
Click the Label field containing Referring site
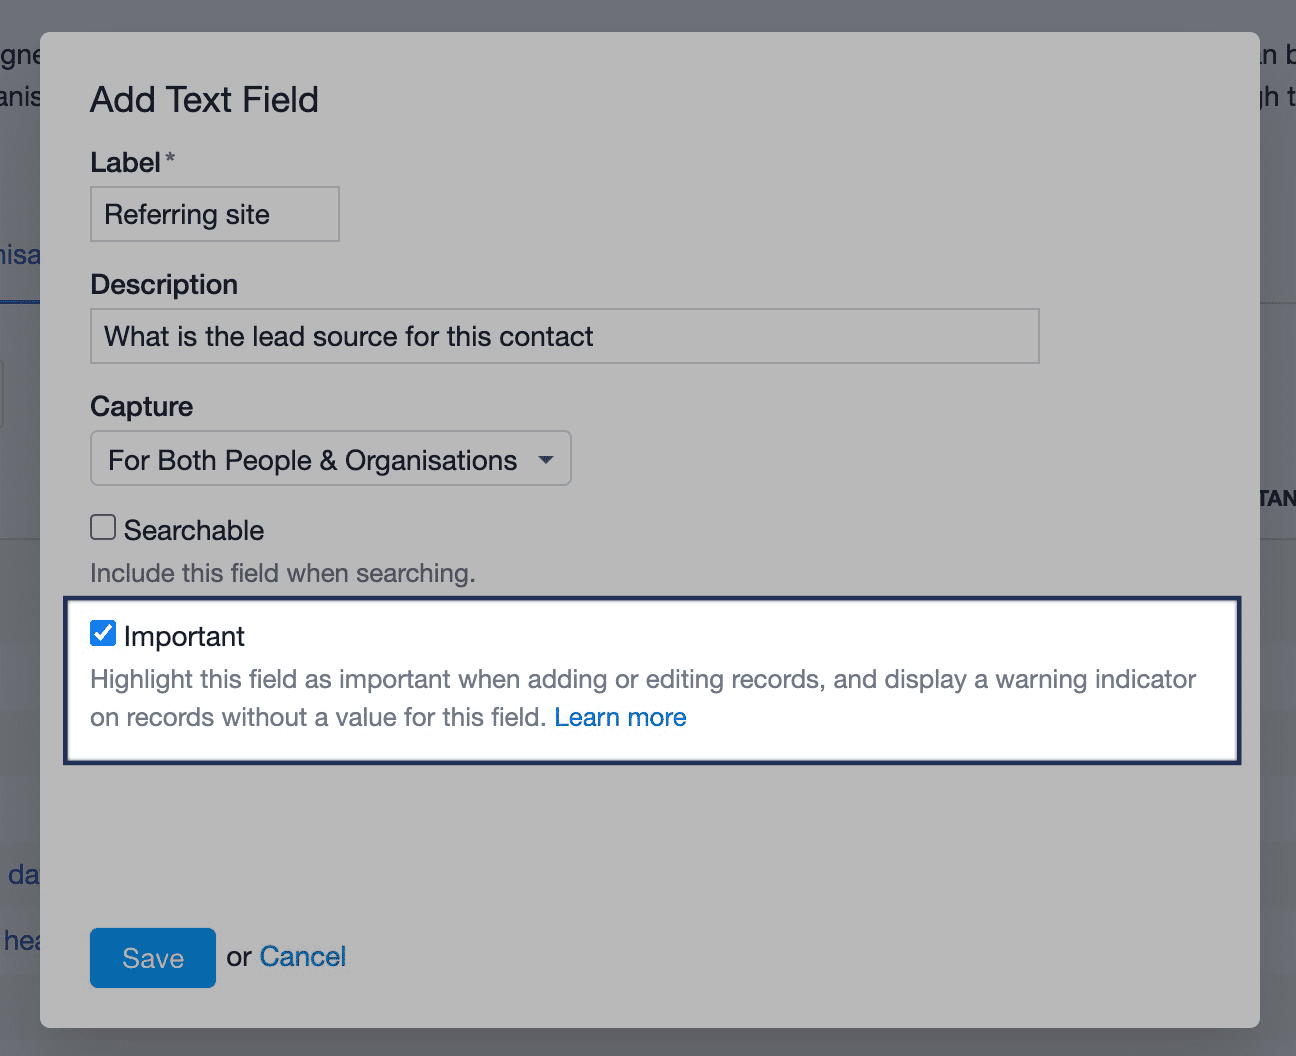[x=214, y=214]
